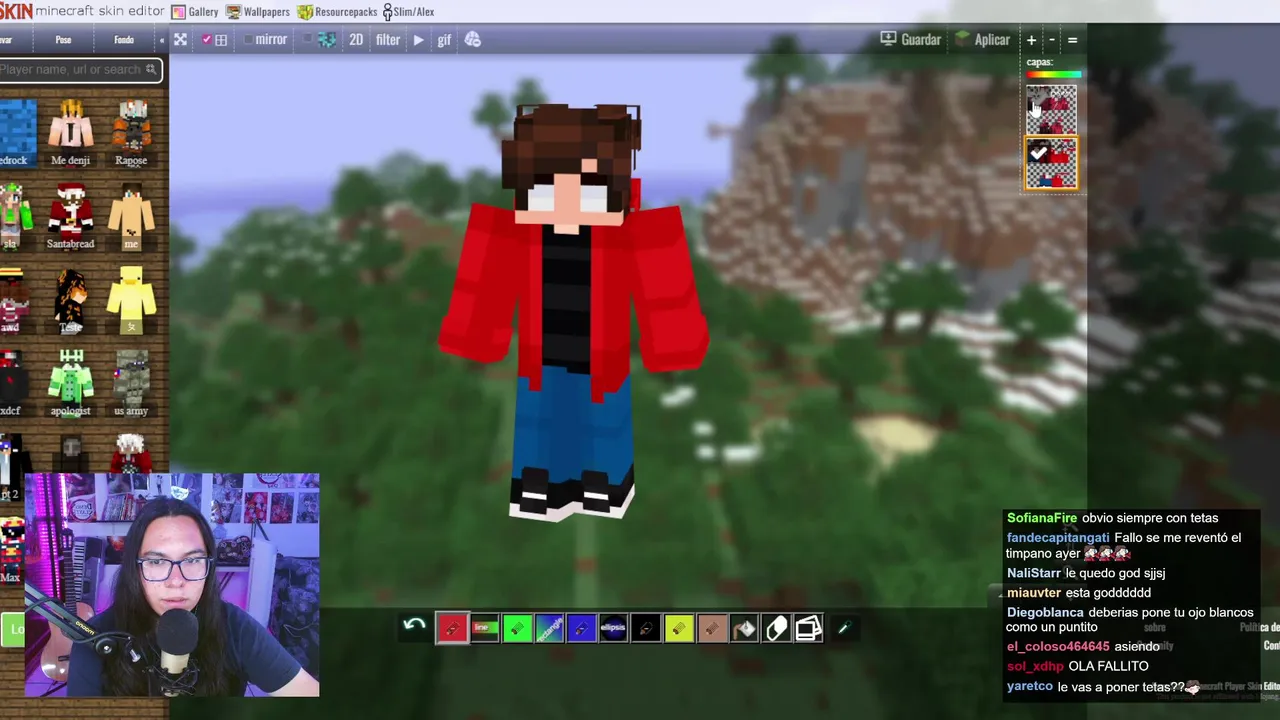Open the filter options
Screen dimensions: 1280x720
(388, 40)
